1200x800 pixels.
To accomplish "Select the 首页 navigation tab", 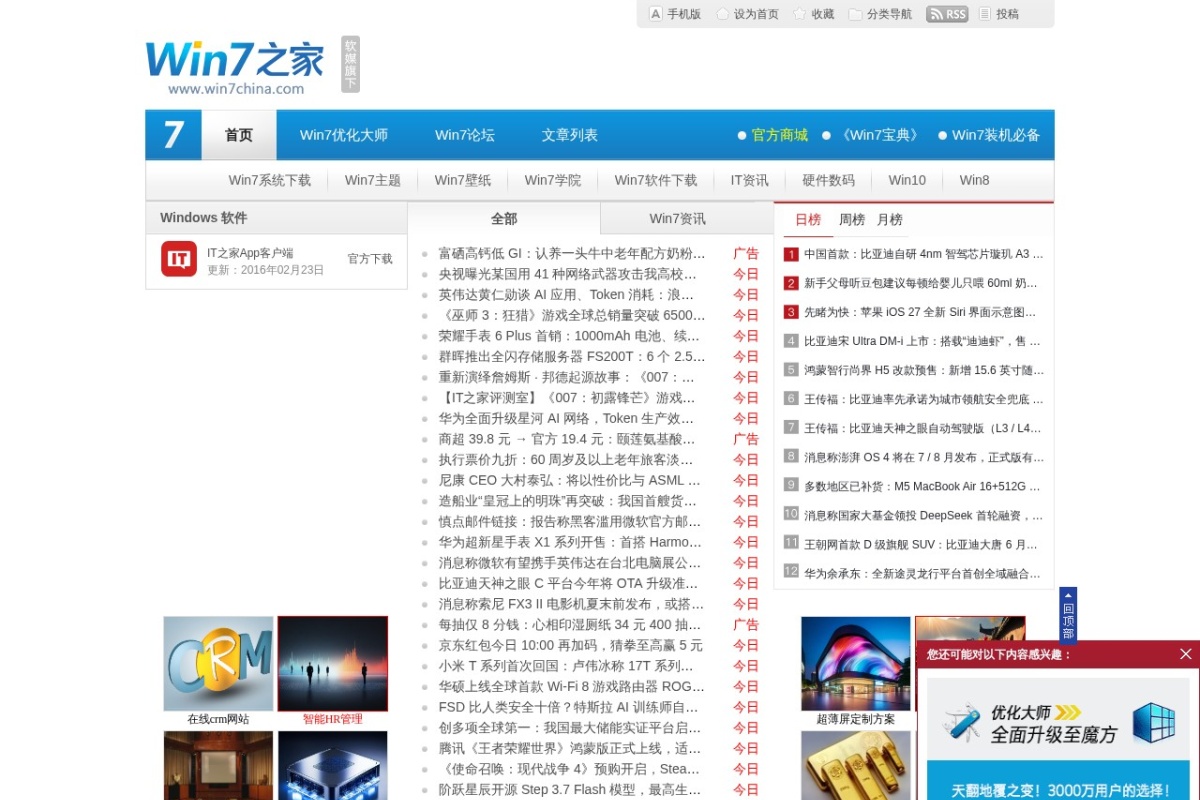I will click(239, 135).
